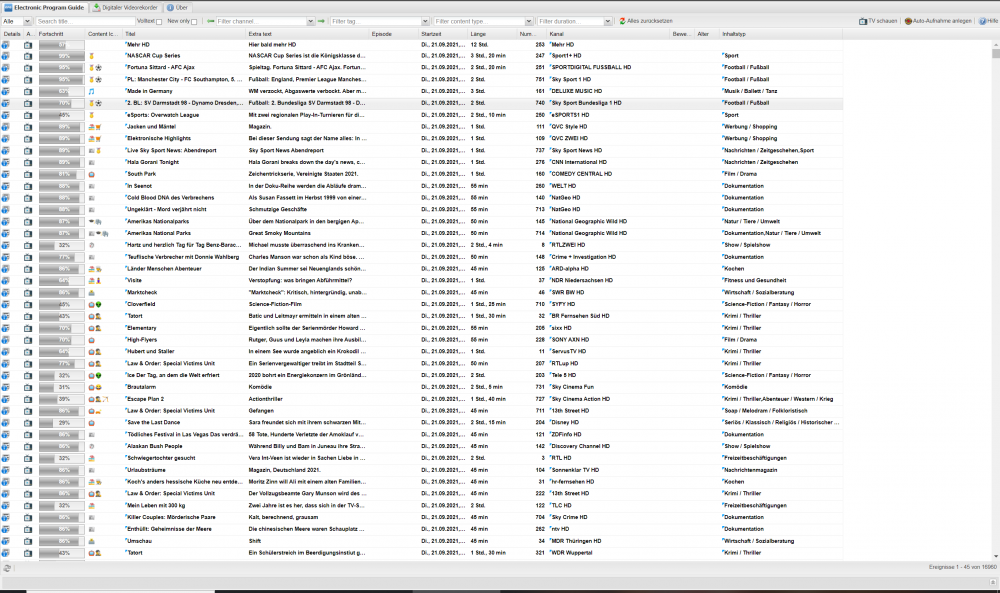Record icon for Save the Last Dance

click(27, 423)
